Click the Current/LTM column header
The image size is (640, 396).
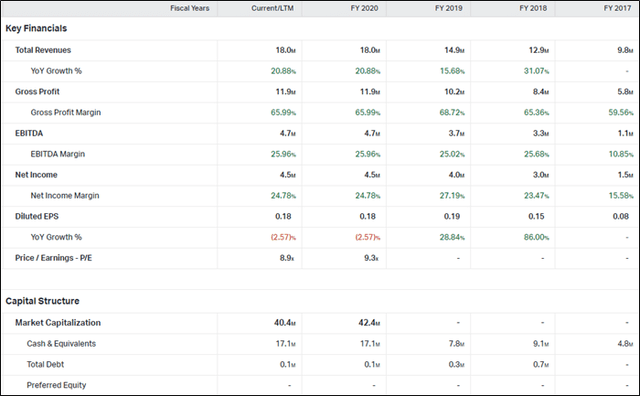coord(272,8)
